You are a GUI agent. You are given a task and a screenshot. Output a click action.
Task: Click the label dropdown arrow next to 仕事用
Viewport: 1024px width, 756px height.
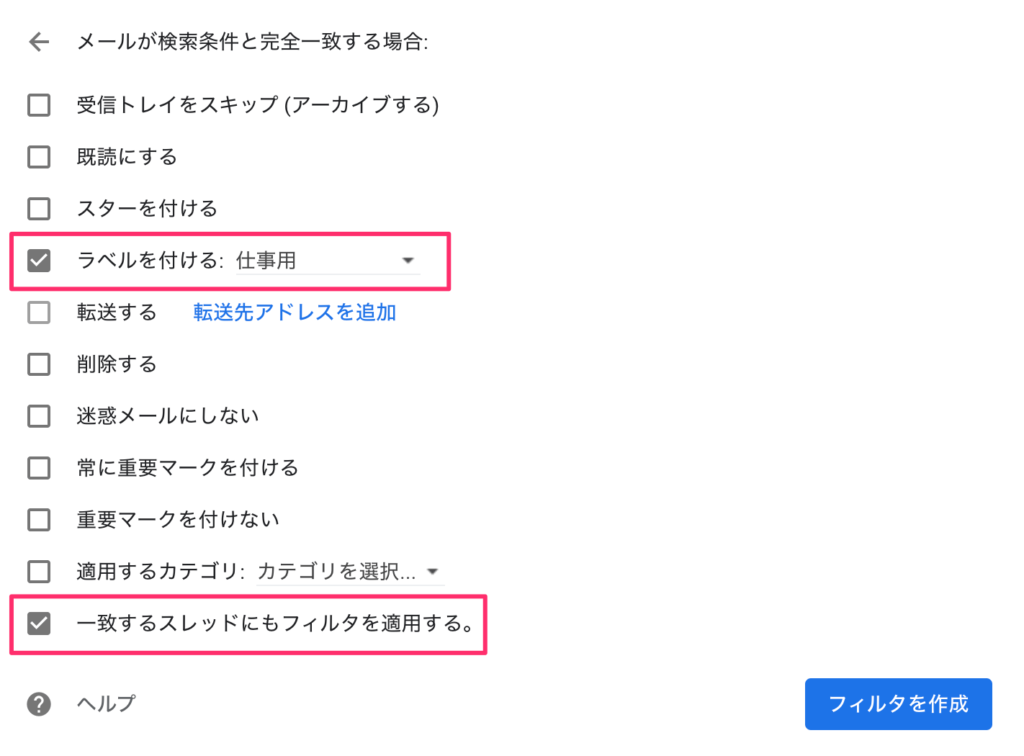[x=408, y=259]
